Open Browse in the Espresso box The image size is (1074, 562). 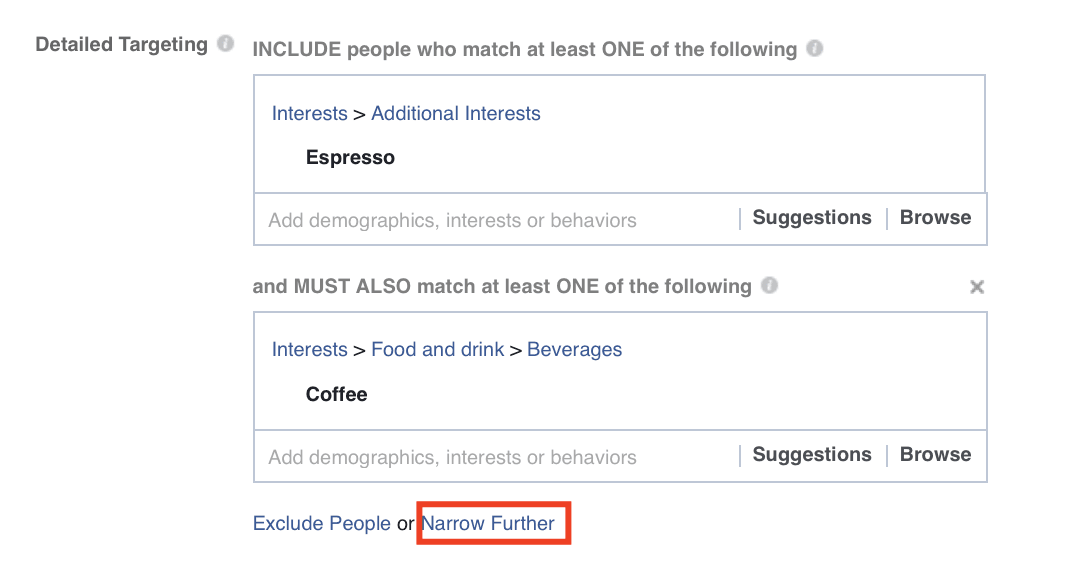point(935,217)
